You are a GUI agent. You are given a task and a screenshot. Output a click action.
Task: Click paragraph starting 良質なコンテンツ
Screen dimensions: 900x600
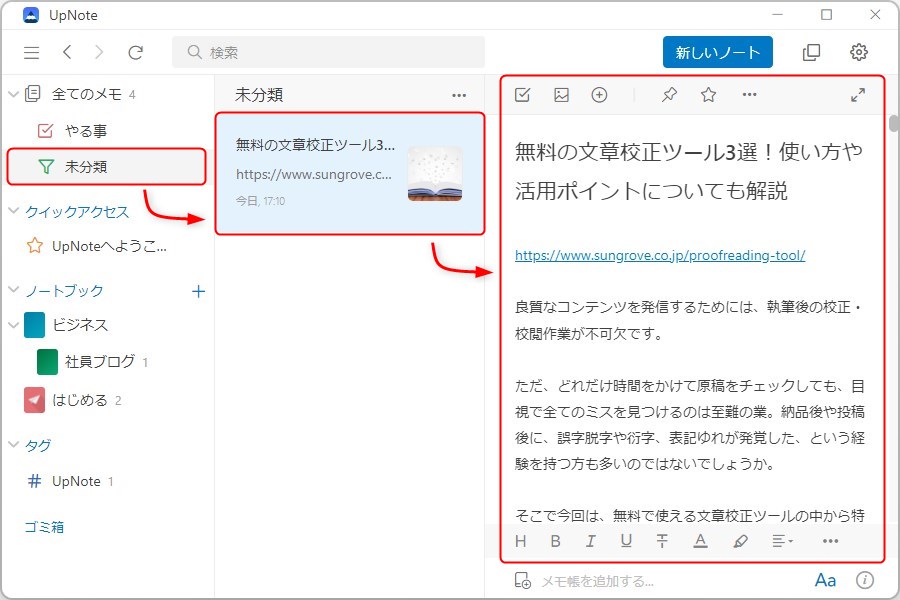pyautogui.click(x=689, y=320)
